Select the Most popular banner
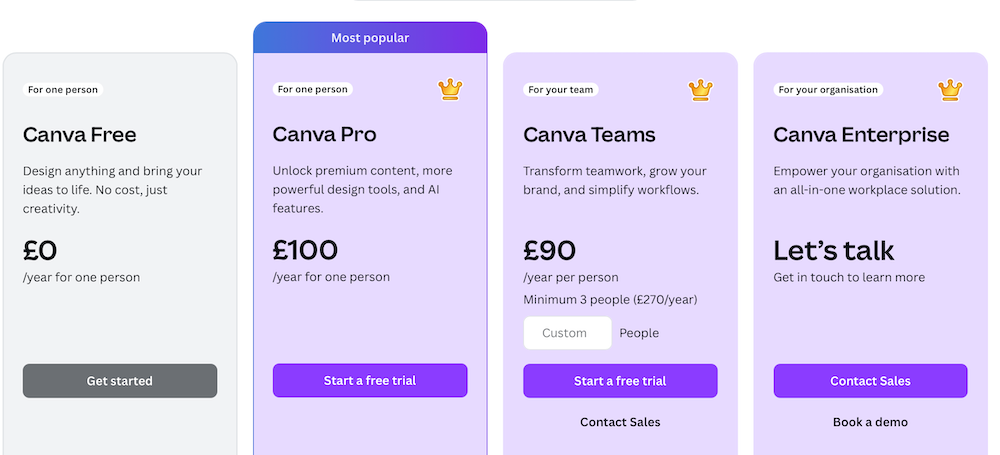1000x455 pixels. (370, 38)
